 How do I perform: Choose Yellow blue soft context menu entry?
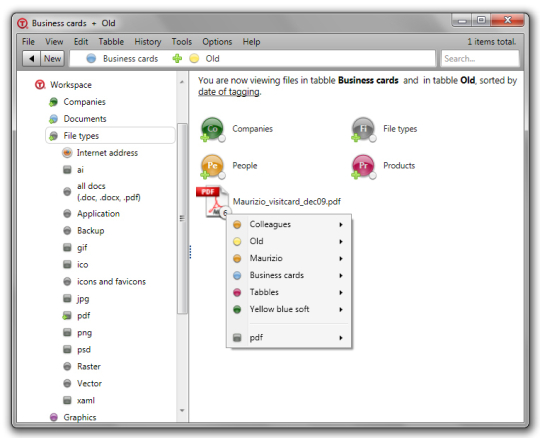(x=289, y=309)
